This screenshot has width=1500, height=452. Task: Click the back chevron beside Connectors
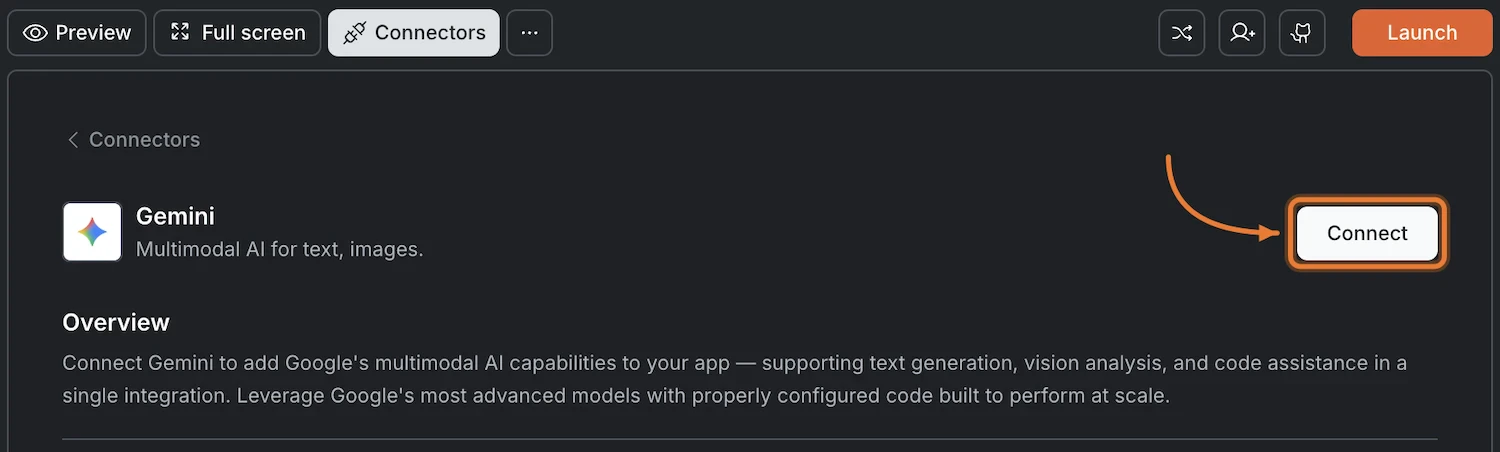[x=72, y=140]
